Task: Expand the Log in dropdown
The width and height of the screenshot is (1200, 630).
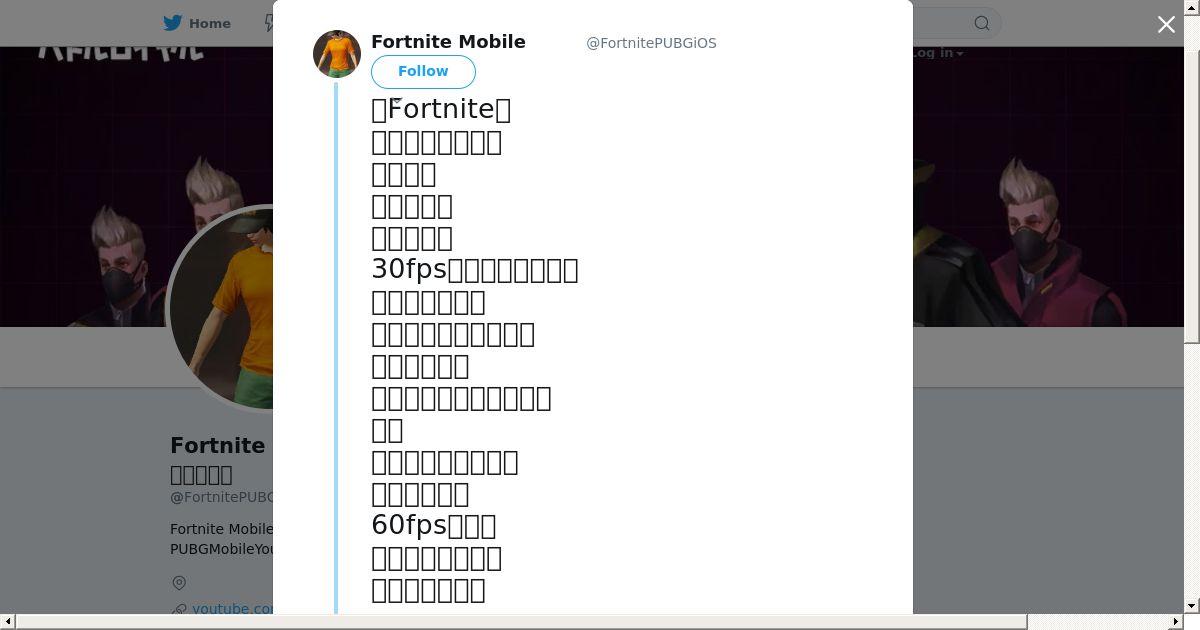Action: pyautogui.click(x=937, y=53)
